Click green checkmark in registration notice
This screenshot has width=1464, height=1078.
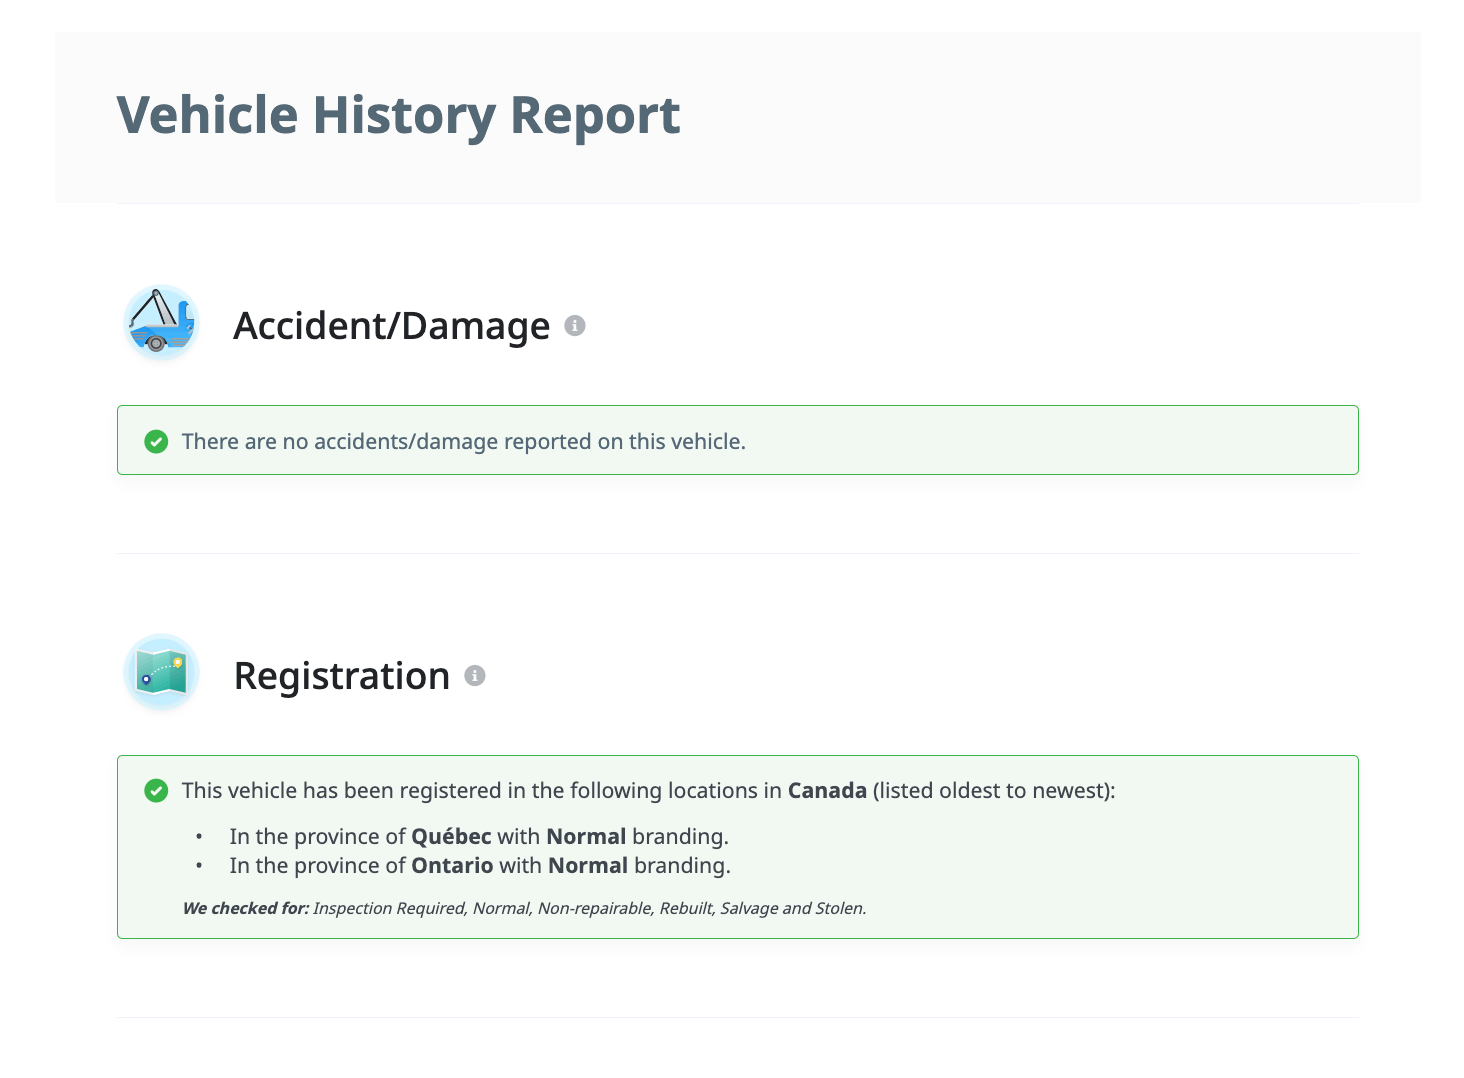pyautogui.click(x=156, y=791)
